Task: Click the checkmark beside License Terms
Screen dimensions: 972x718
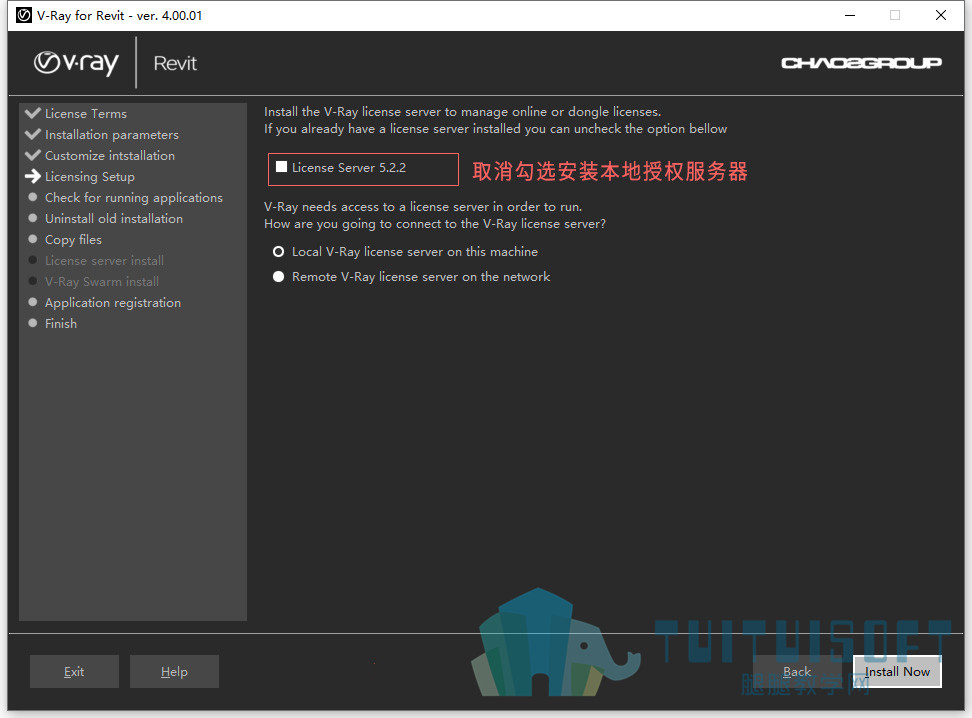Action: [33, 113]
